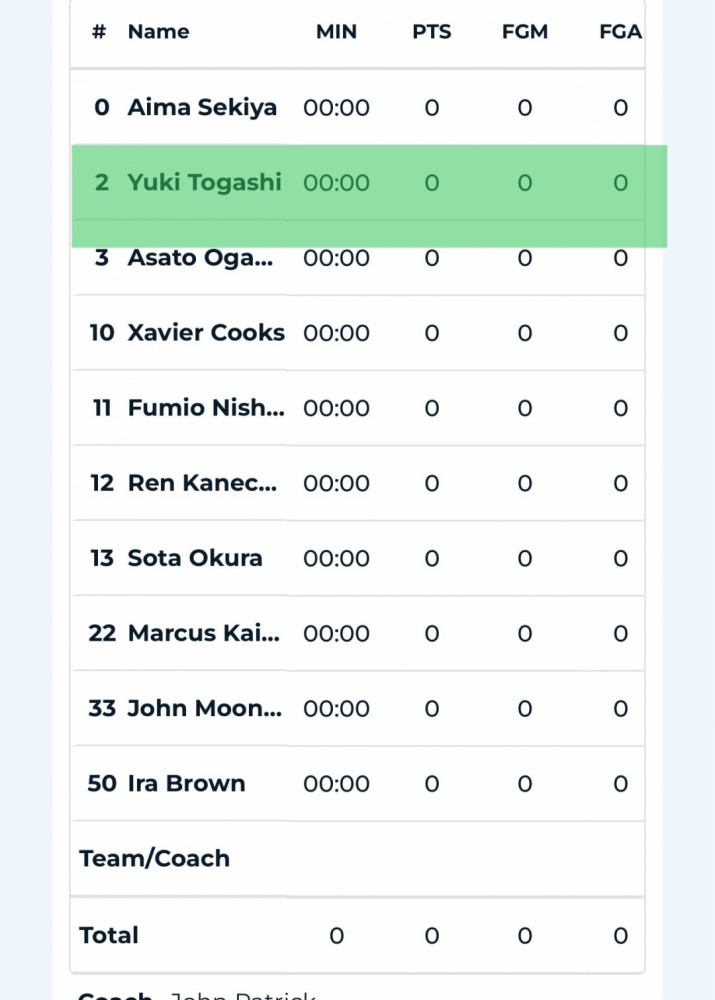Select Ira Brown's 00:00 minutes cell
Screen dimensions: 715x1000
[x=336, y=784]
